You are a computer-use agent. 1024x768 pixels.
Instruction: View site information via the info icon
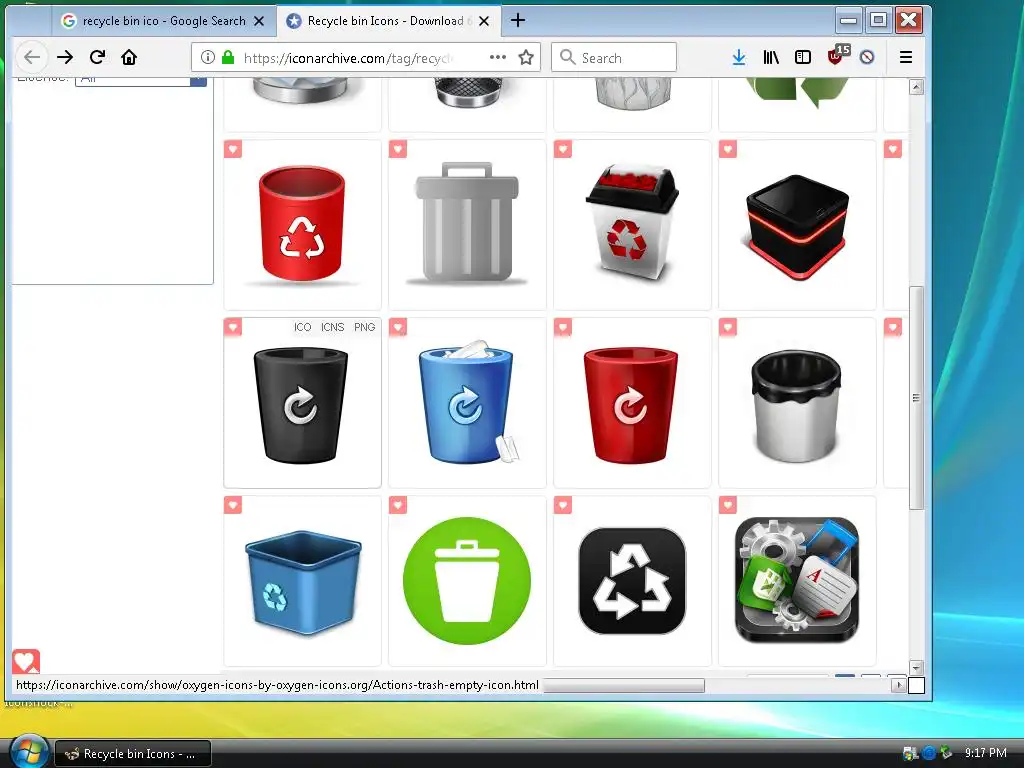208,57
